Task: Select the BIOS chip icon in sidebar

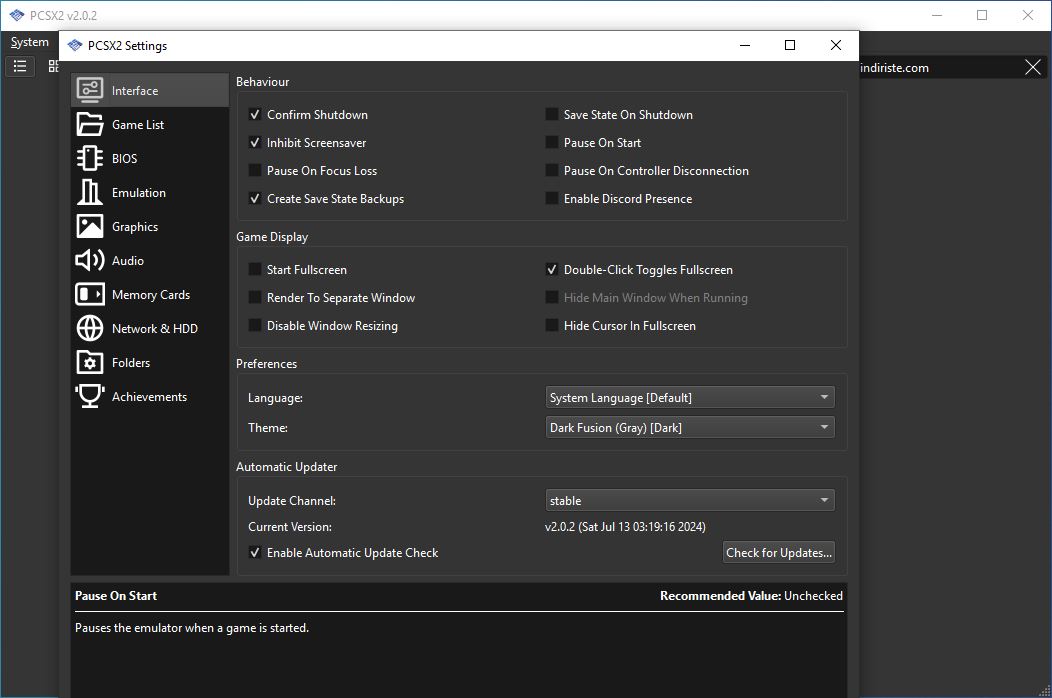Action: click(x=89, y=158)
